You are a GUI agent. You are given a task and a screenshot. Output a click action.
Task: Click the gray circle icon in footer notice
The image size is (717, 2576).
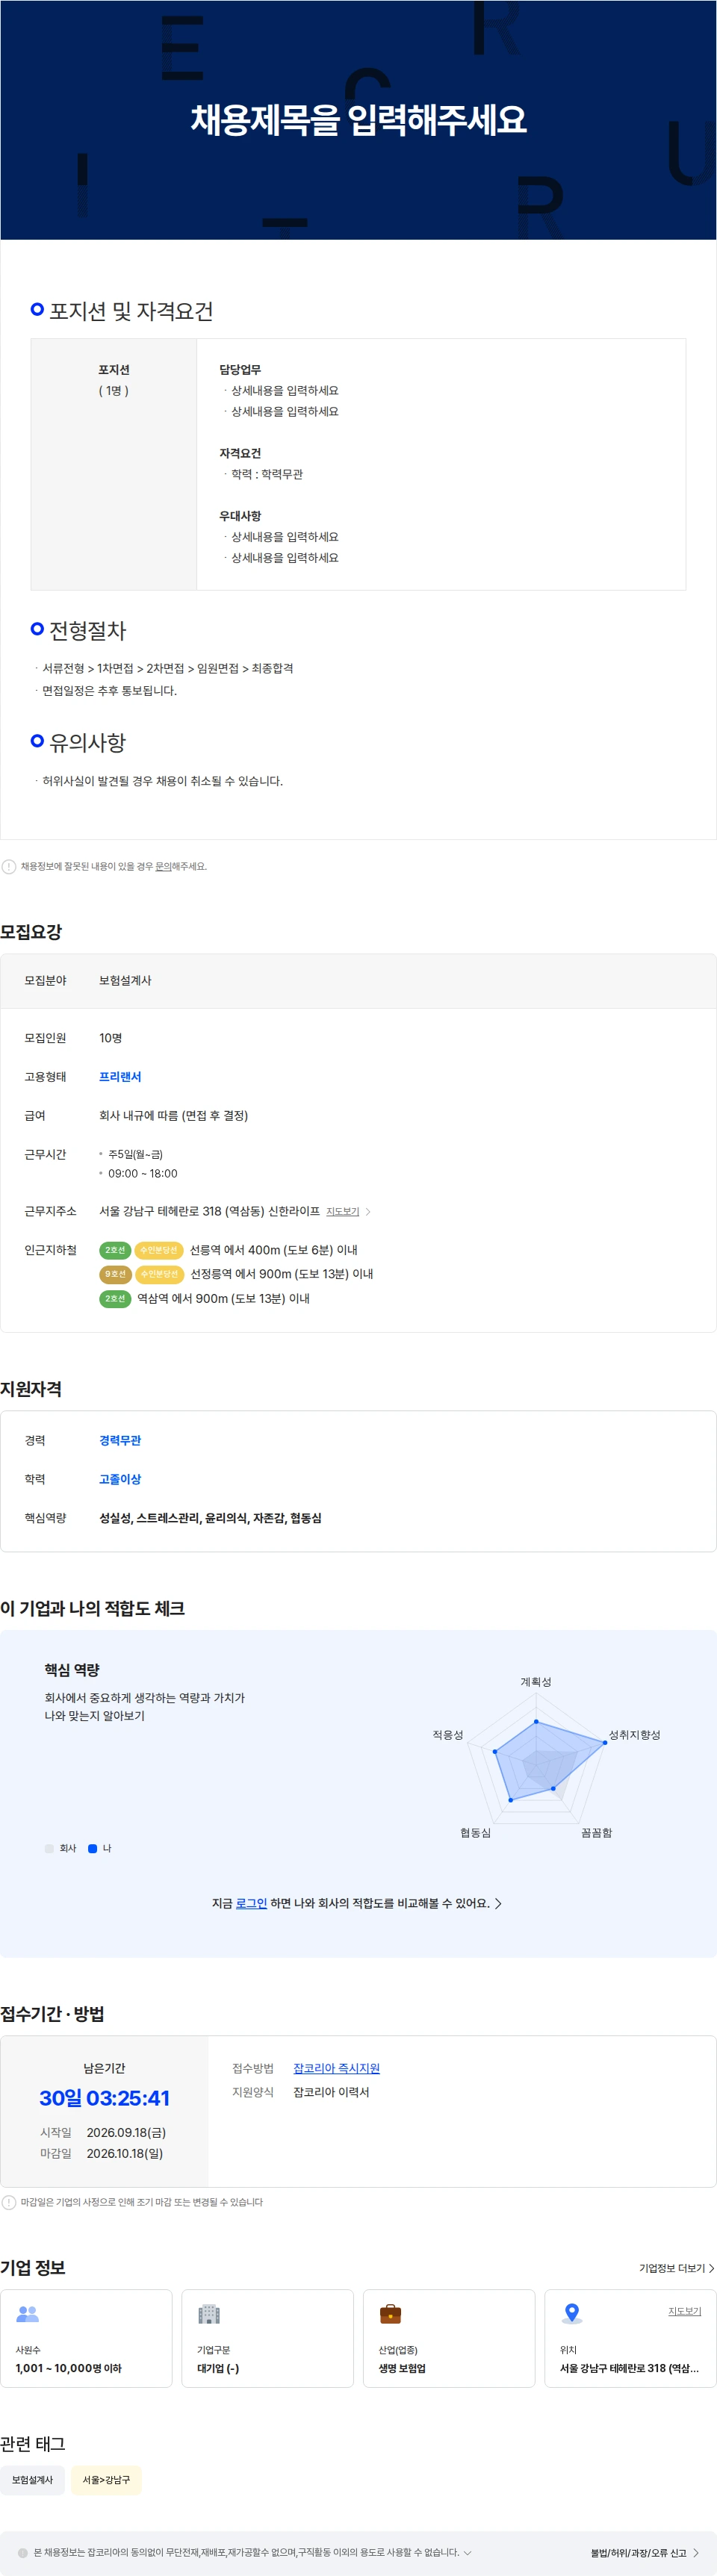23,2552
